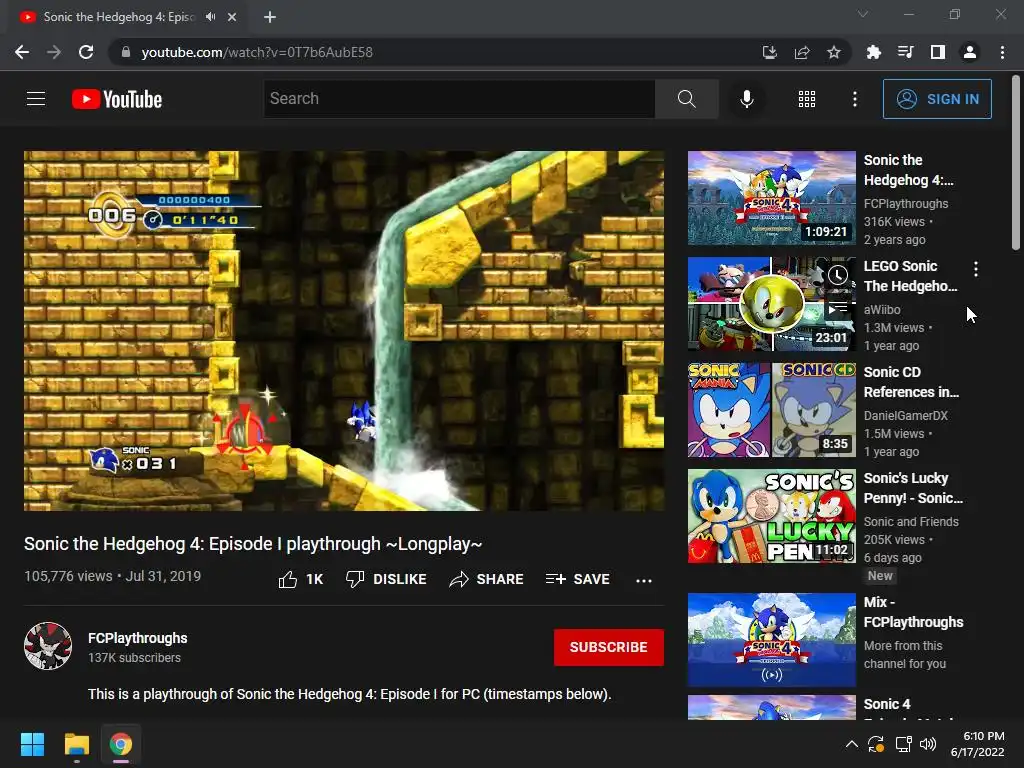Save video to a playlist

click(577, 579)
